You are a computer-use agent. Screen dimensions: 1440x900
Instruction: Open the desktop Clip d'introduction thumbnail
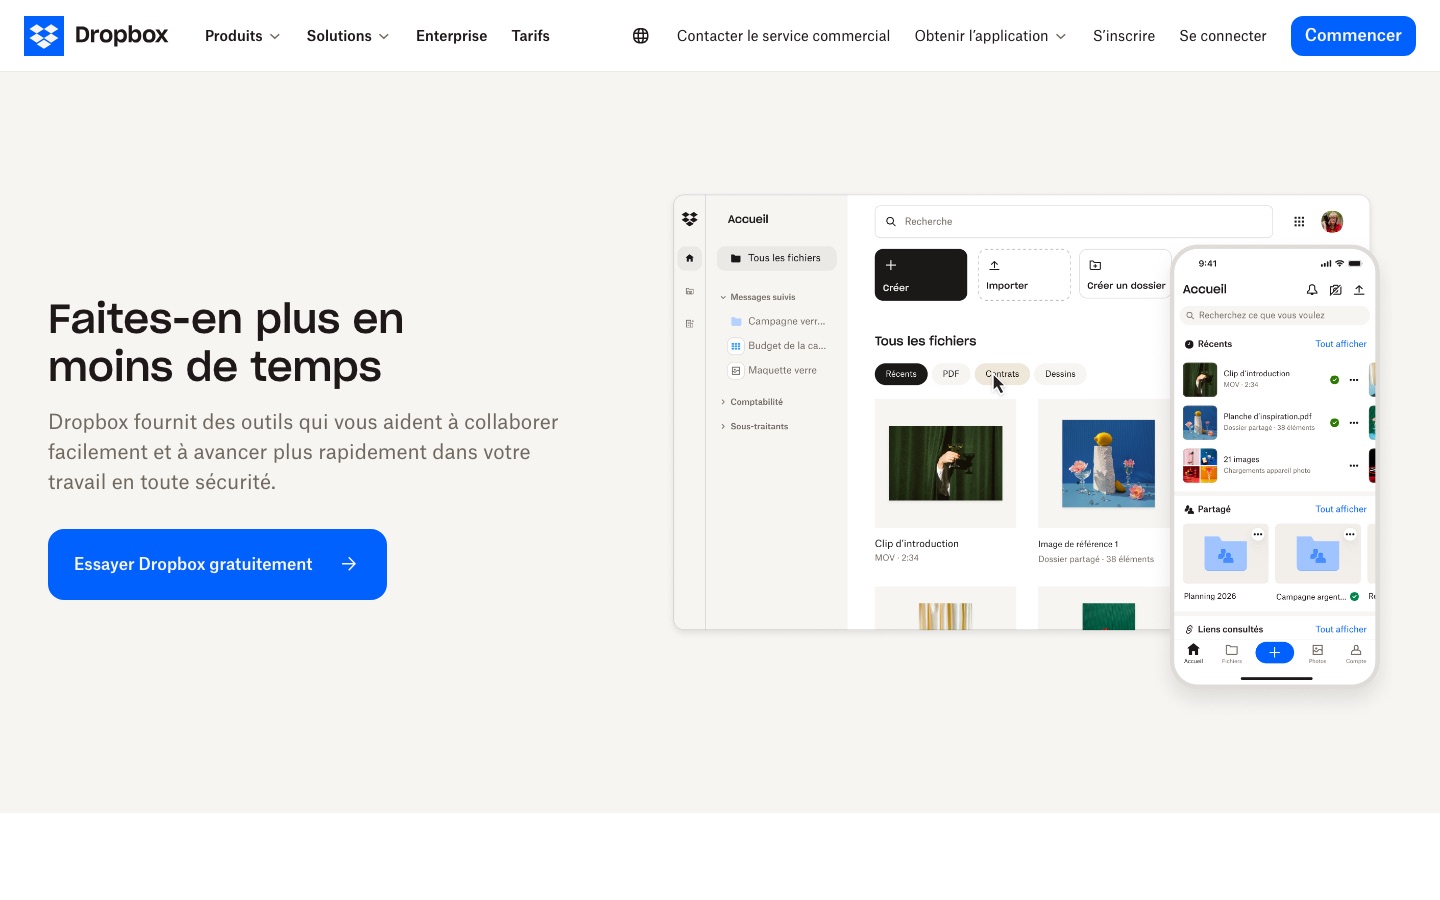[x=945, y=463]
